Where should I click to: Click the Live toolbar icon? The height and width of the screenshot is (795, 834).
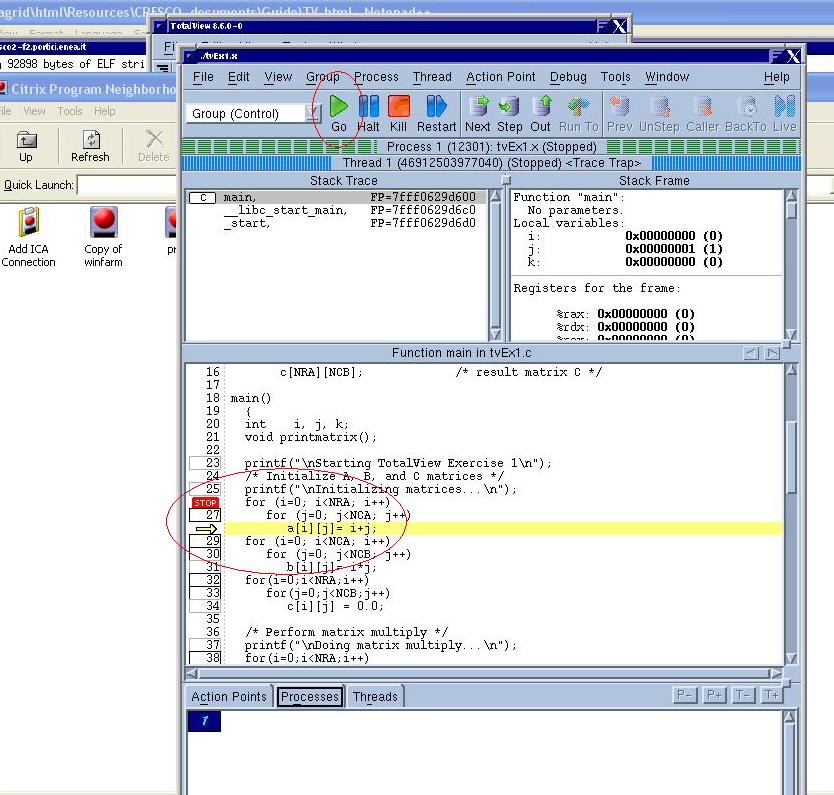click(785, 113)
